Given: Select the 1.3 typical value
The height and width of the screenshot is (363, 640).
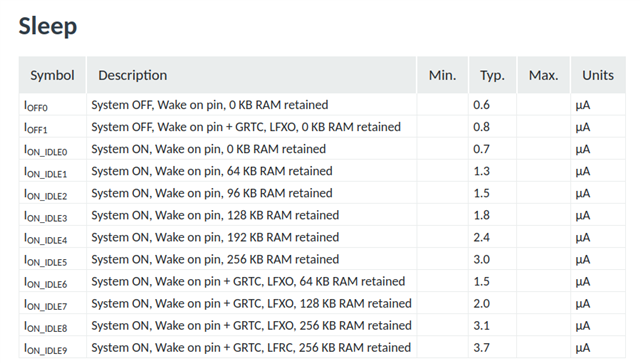Looking at the screenshot, I should [481, 171].
